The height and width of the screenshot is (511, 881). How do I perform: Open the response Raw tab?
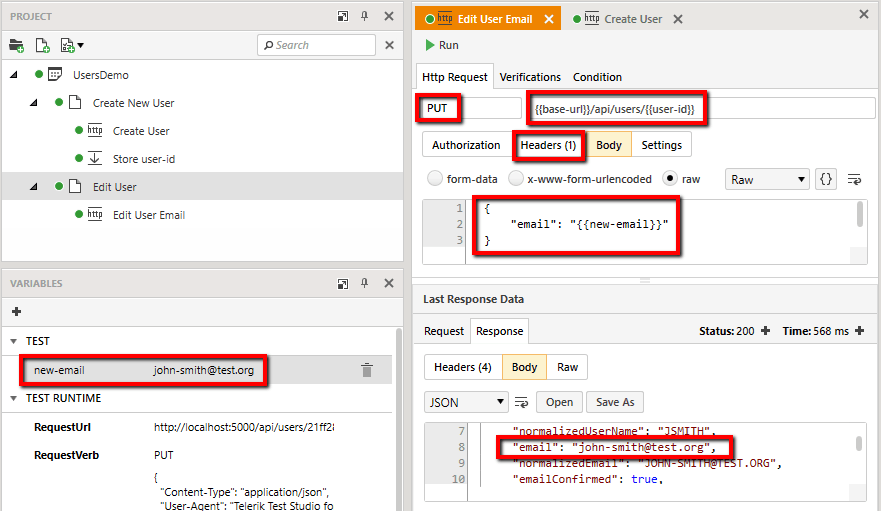pos(567,367)
